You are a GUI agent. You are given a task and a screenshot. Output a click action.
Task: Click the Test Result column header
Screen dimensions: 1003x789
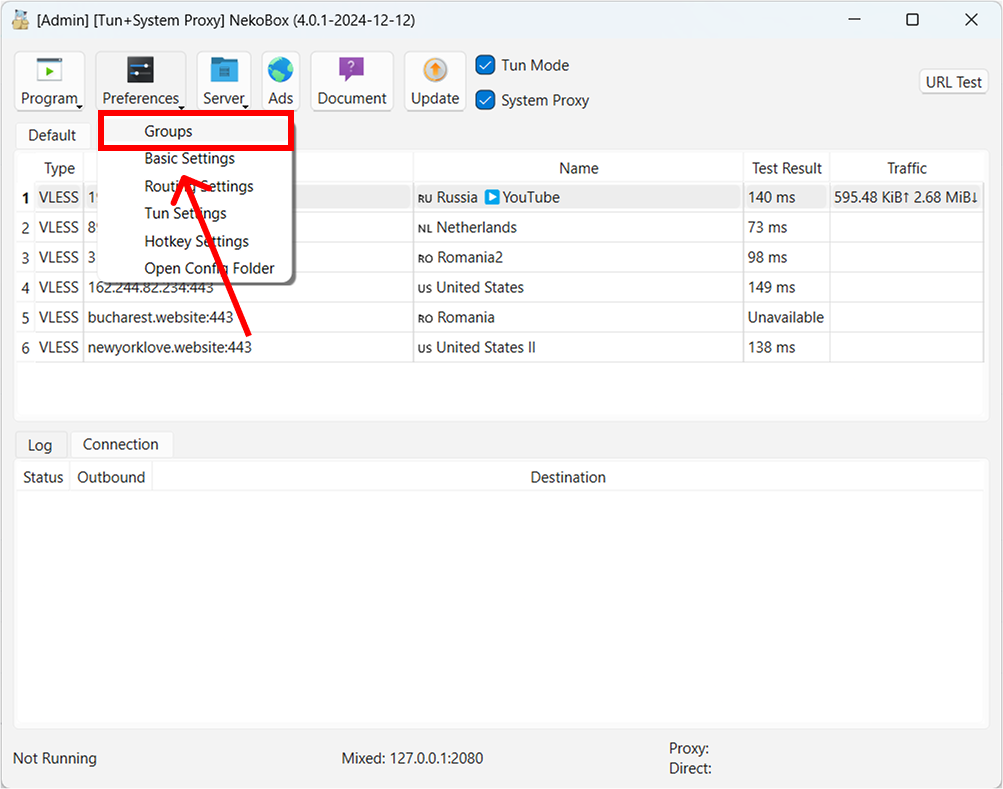786,167
